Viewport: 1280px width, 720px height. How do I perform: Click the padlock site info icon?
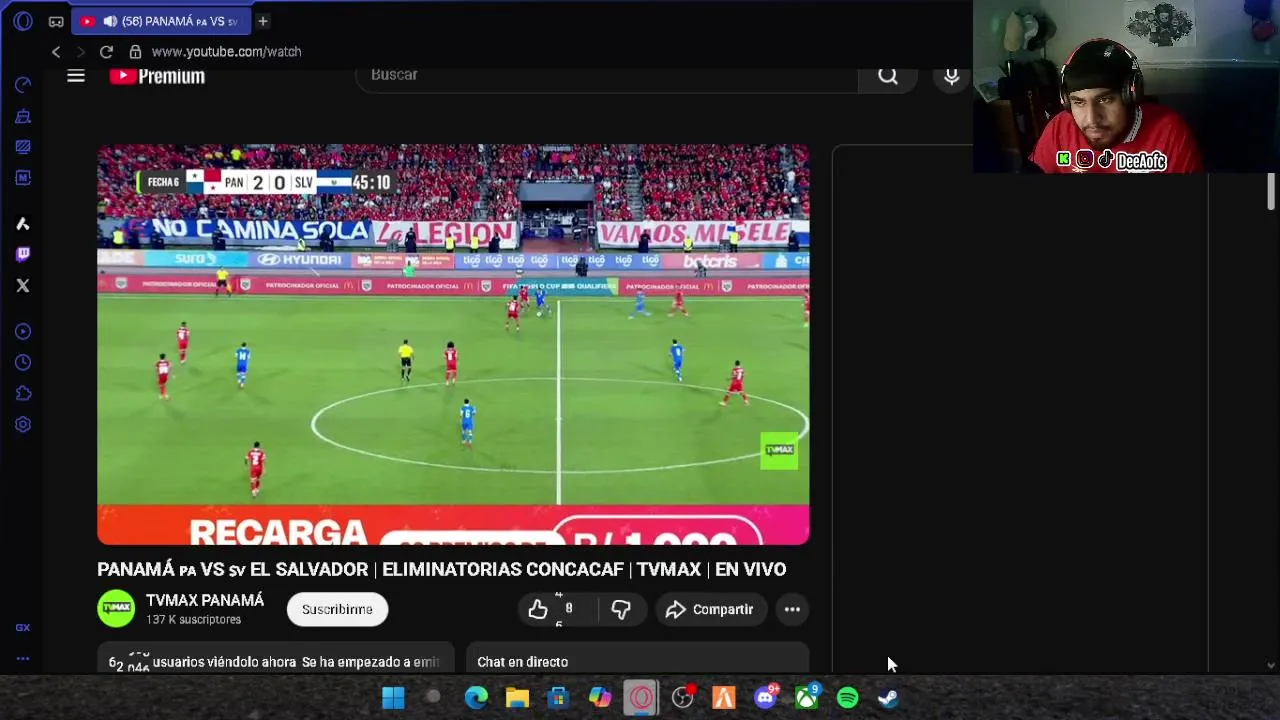coord(135,52)
